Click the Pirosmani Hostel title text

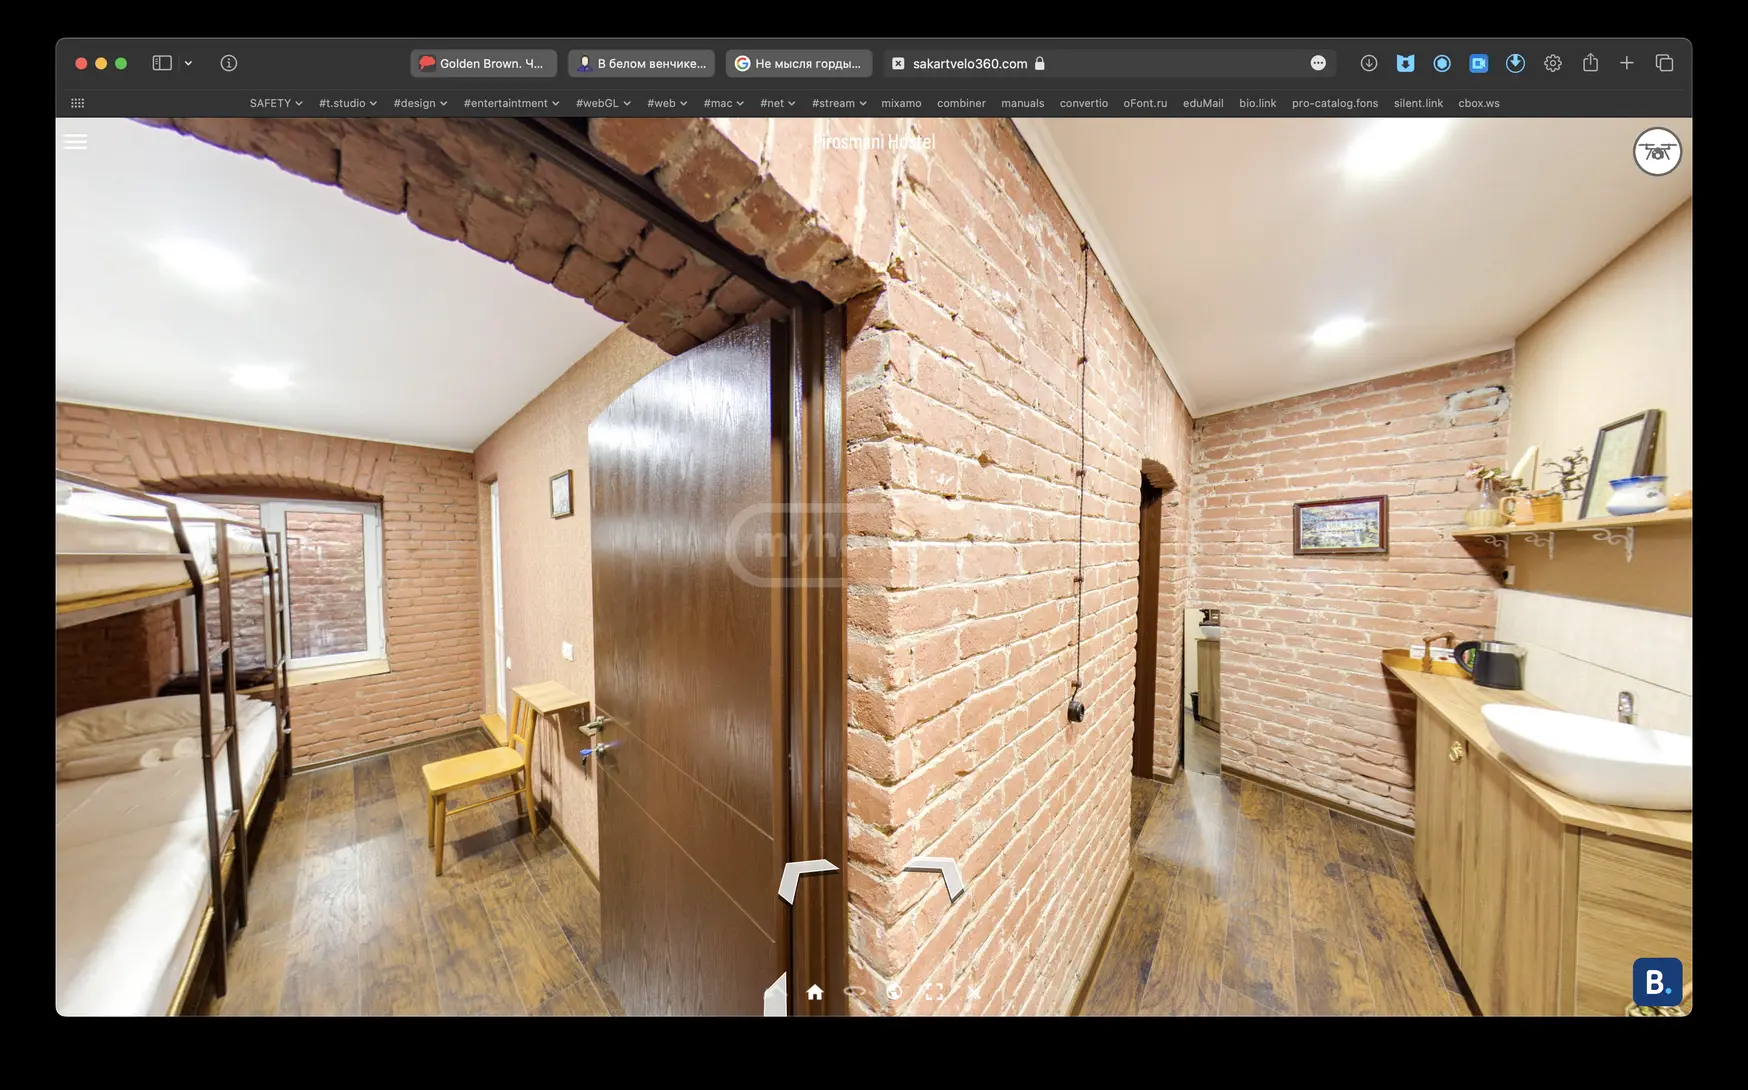coord(874,142)
